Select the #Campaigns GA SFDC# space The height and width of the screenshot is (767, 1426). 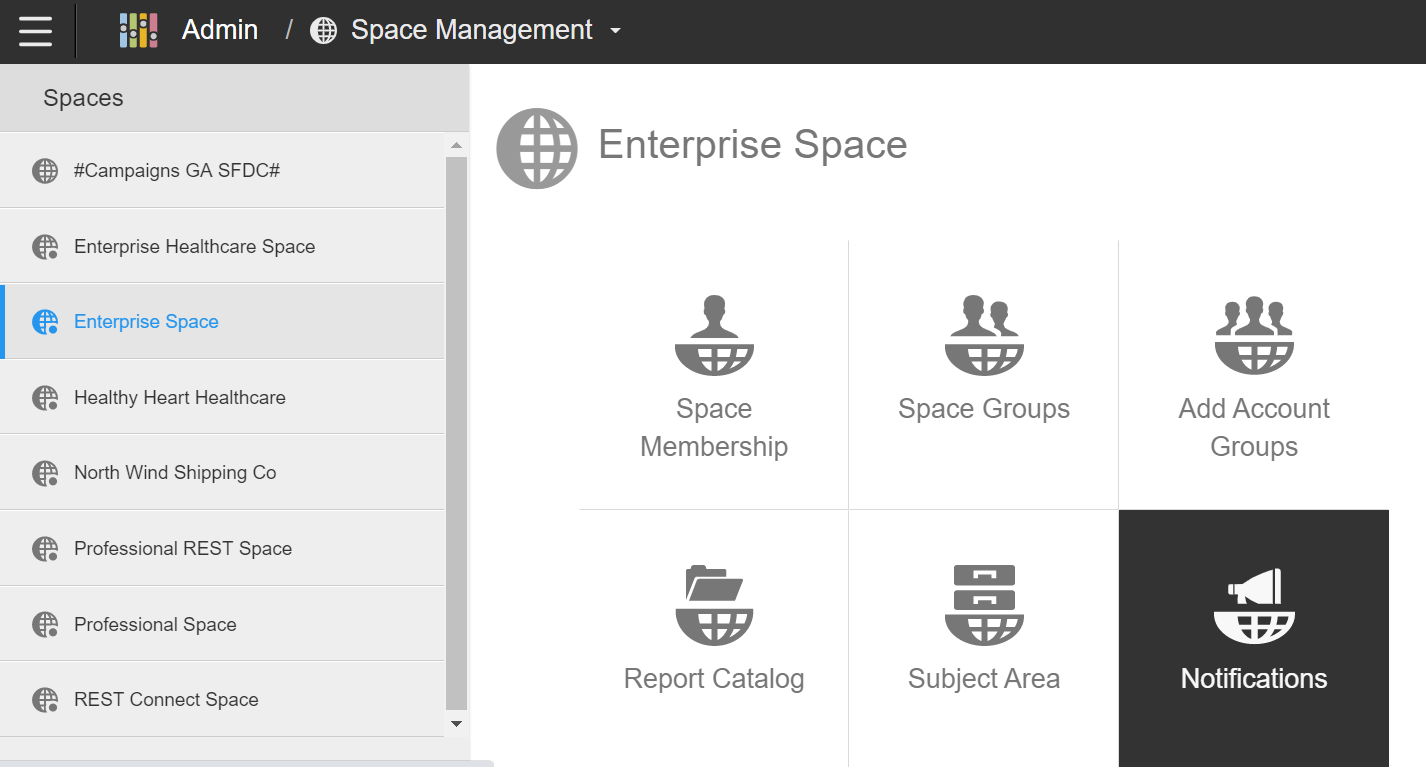pyautogui.click(x=222, y=170)
